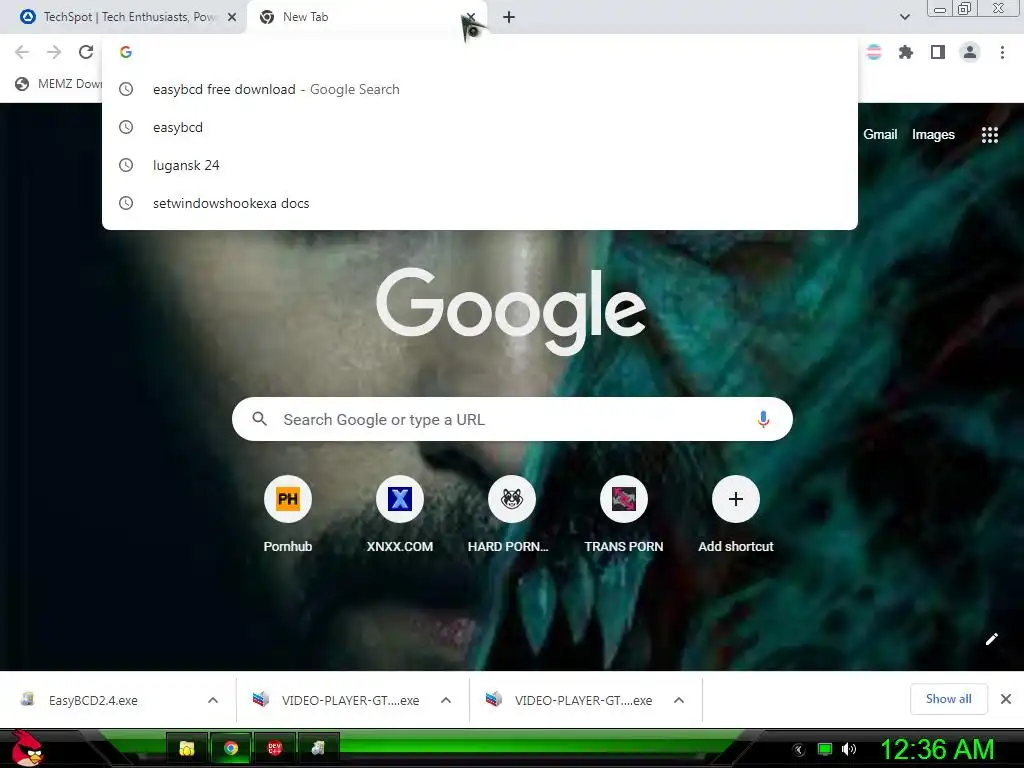Screen dimensions: 1024x768
Task: Open the profile avatar icon
Action: click(970, 52)
